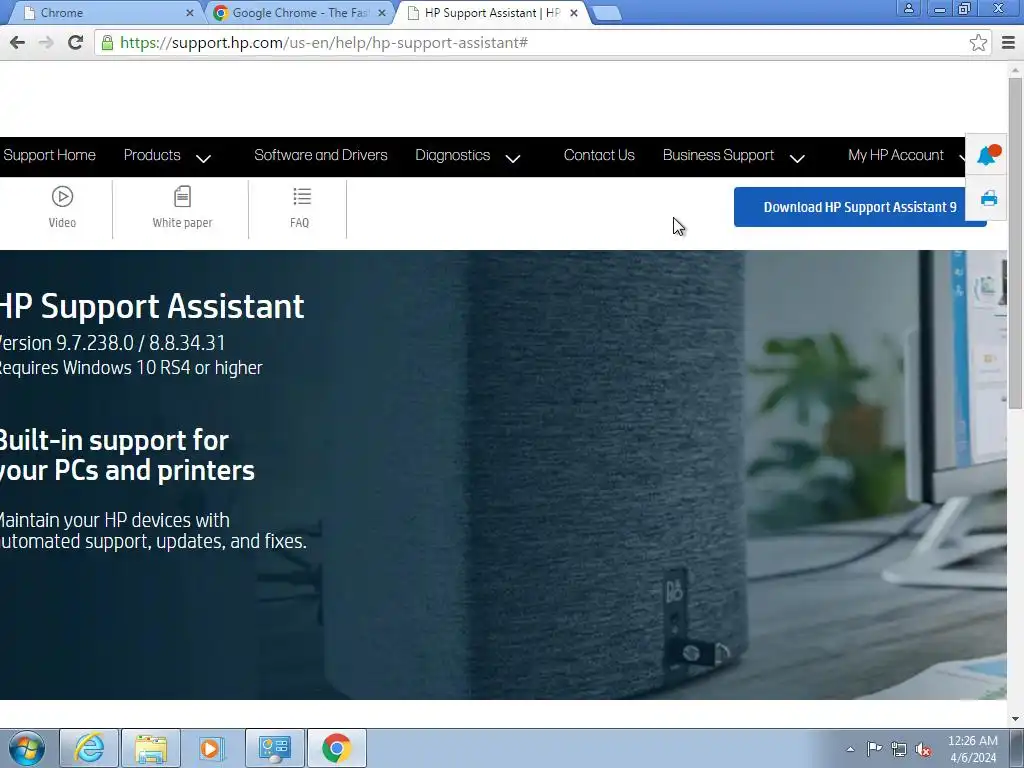This screenshot has width=1024, height=768.
Task: Click Download HP Support Assistant 9
Action: click(x=859, y=207)
